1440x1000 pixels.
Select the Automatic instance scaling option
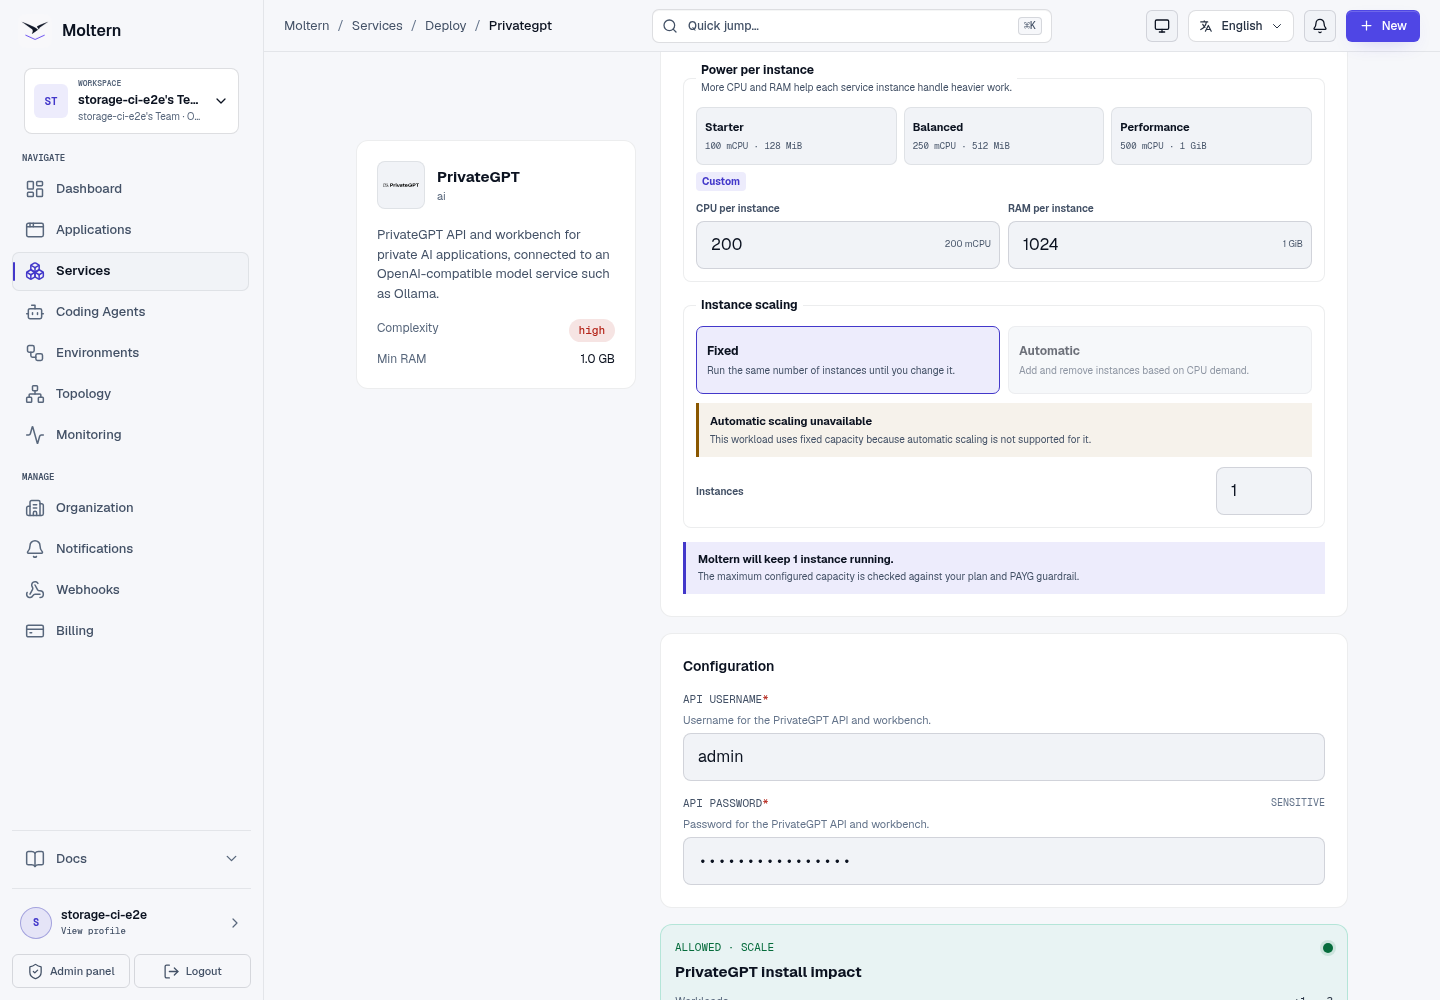(1160, 360)
